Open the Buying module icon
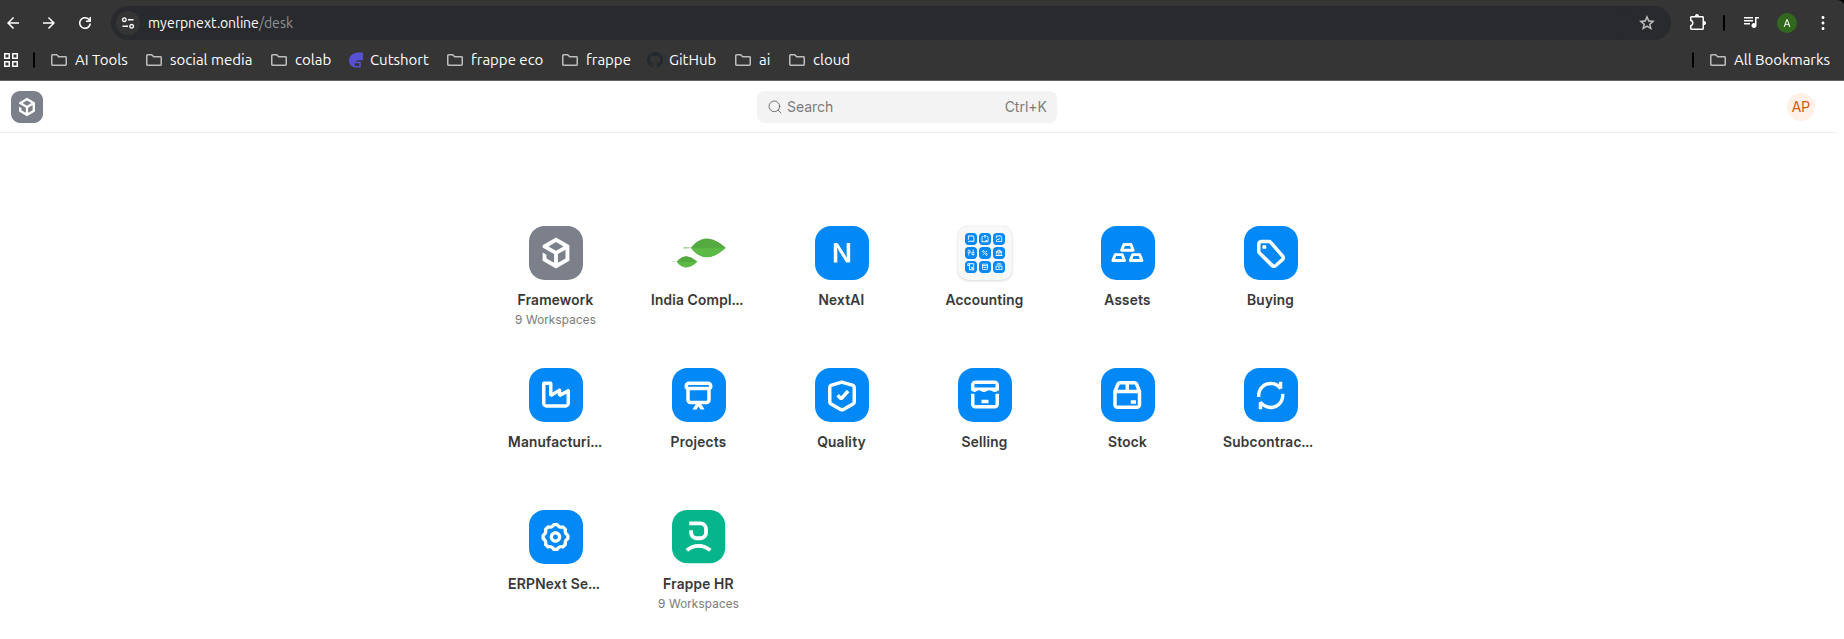Image resolution: width=1844 pixels, height=639 pixels. [1270, 253]
